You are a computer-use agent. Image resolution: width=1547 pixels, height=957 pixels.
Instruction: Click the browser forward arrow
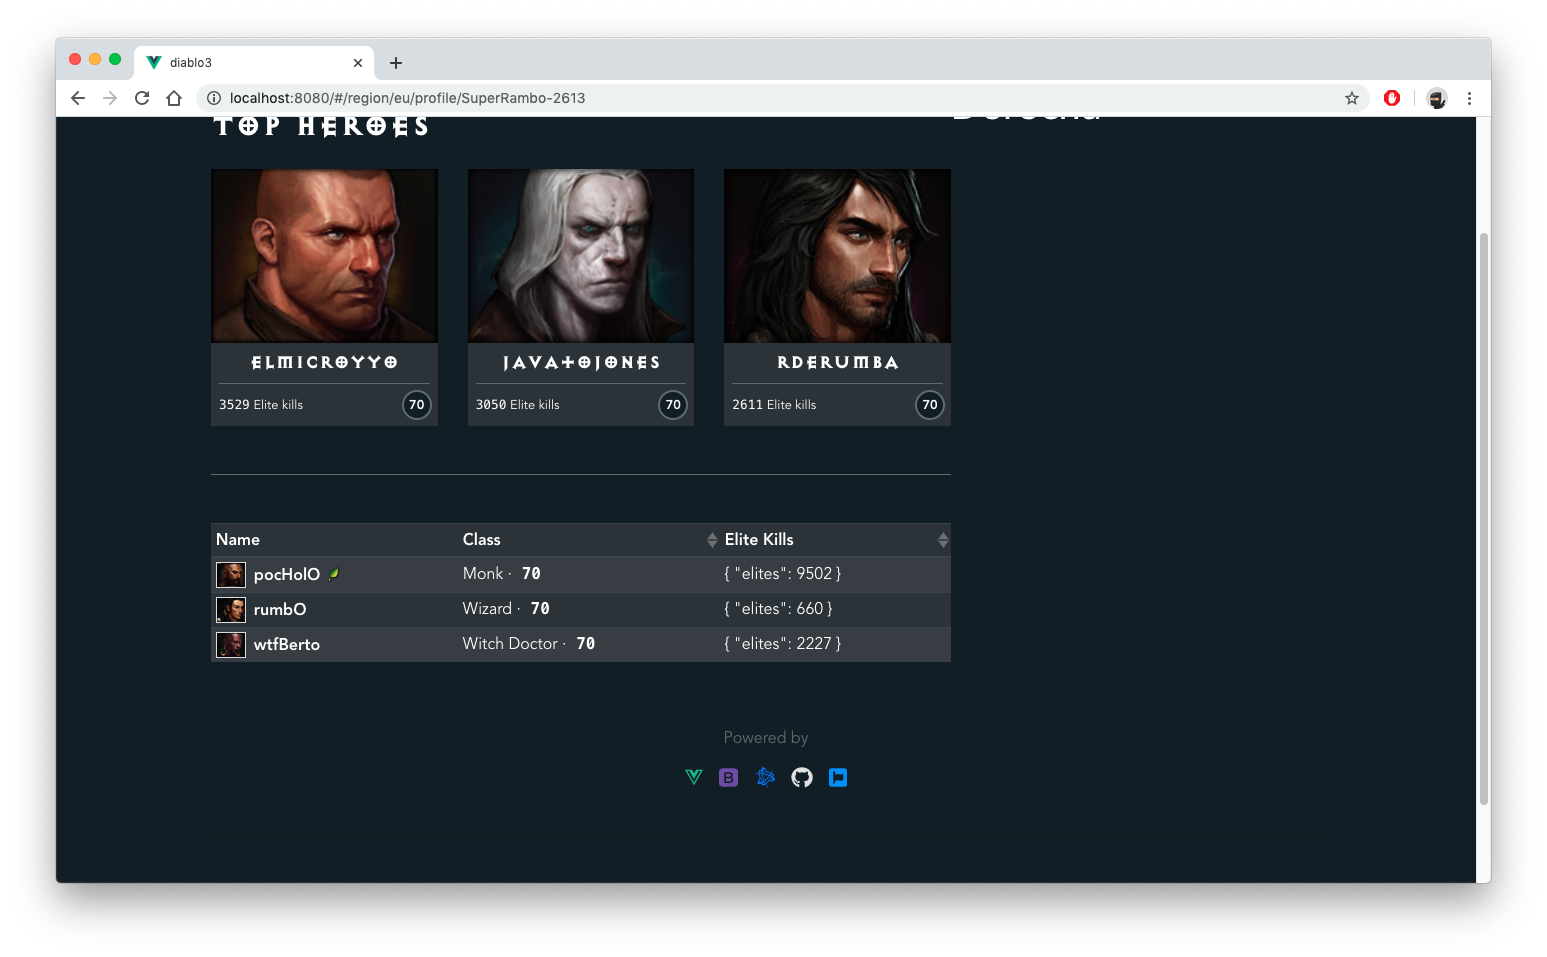[x=110, y=98]
